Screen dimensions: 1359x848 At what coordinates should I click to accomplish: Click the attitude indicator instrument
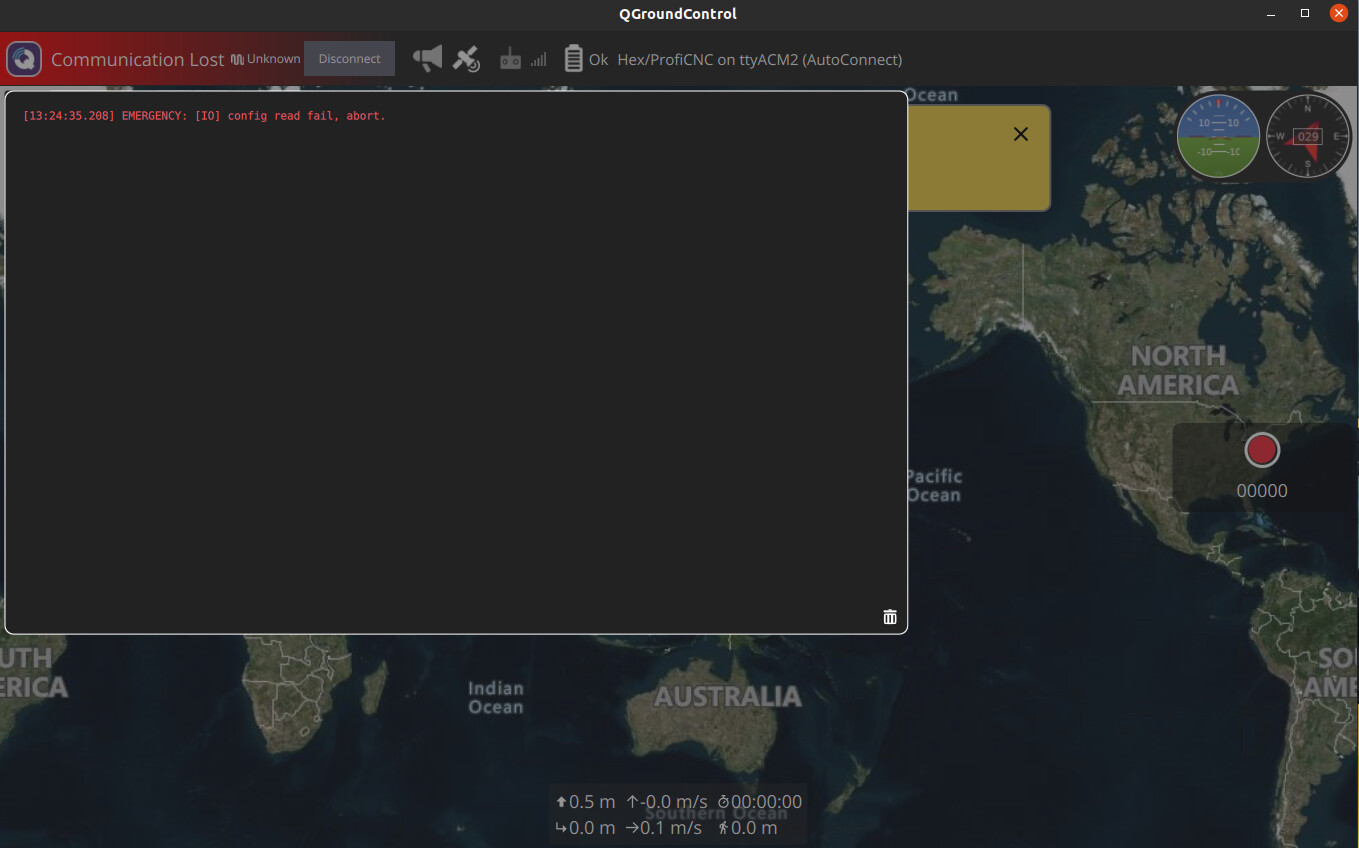tap(1218, 137)
